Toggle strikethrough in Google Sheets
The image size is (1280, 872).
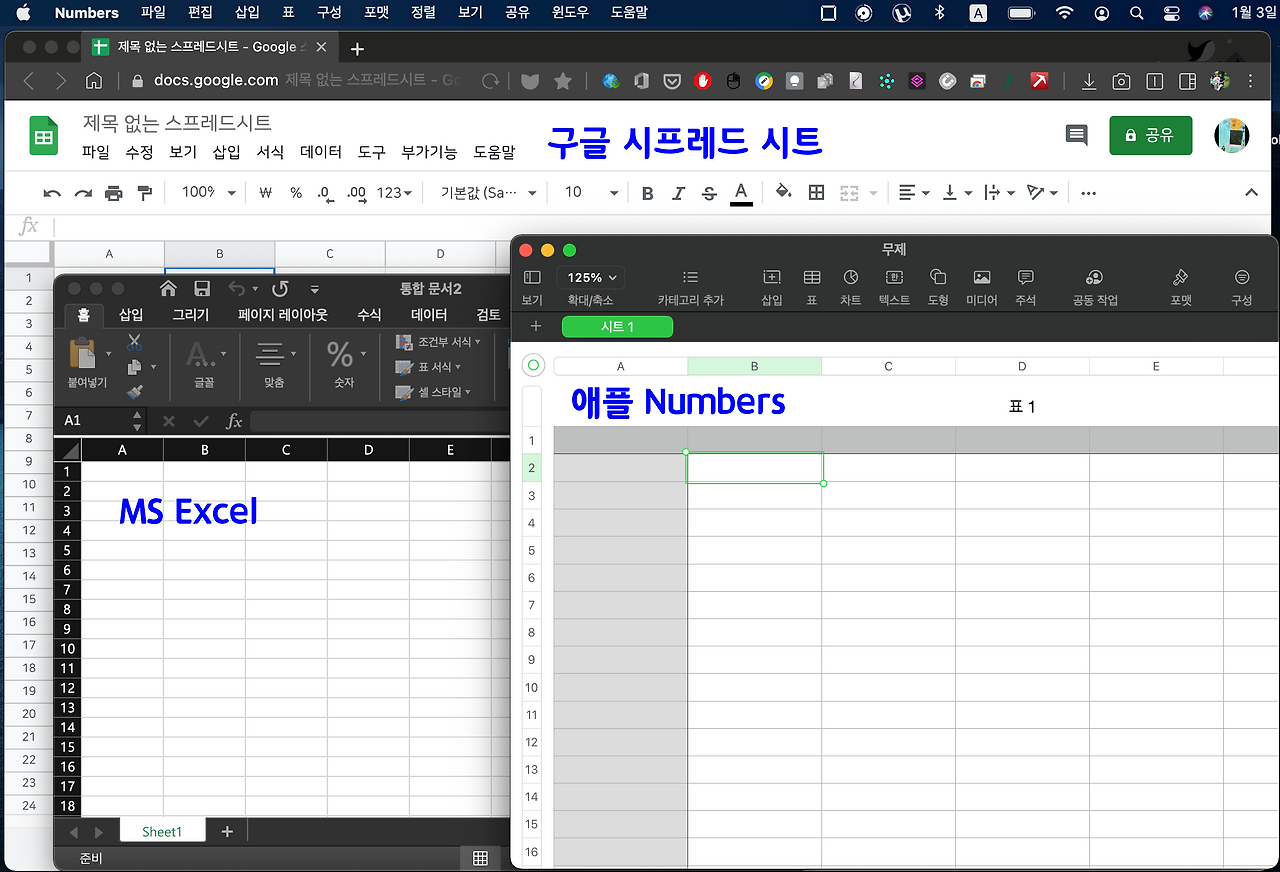(x=709, y=193)
